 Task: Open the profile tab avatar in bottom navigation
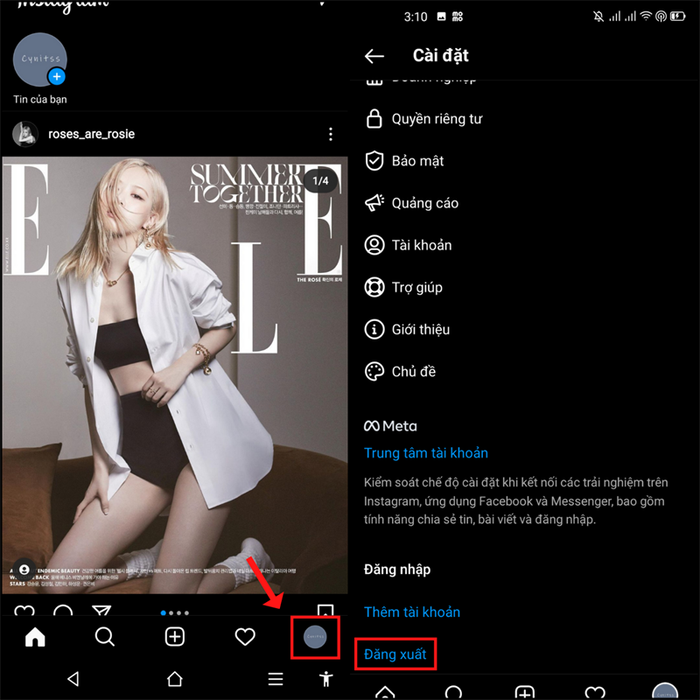[315, 637]
